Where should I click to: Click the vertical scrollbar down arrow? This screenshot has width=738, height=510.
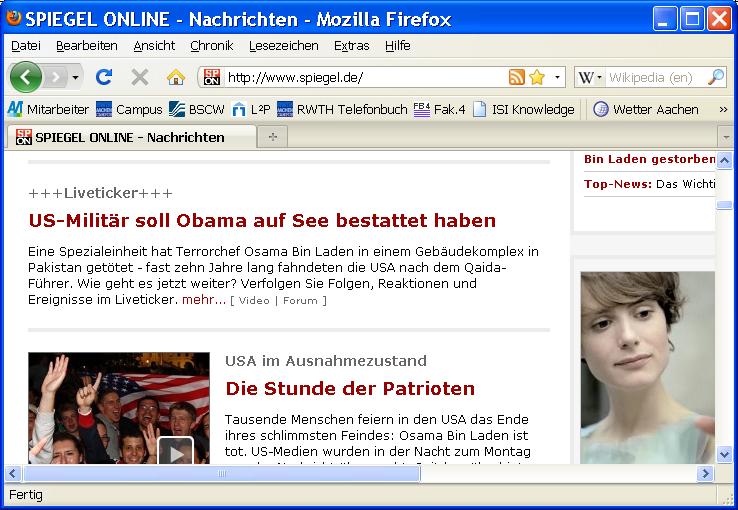724,454
